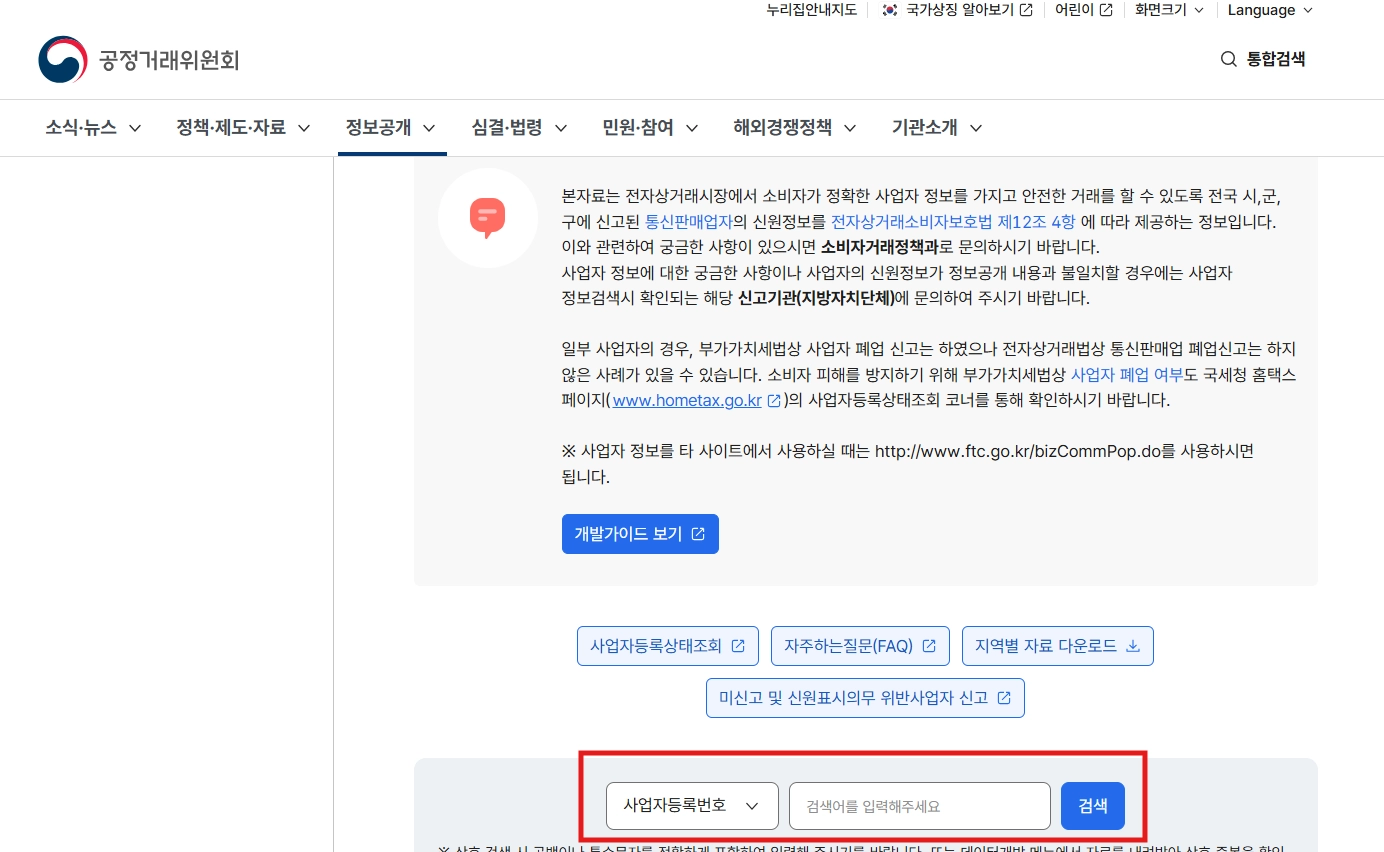Click the 지역별 자료 다운로드 button
This screenshot has height=852, width=1384.
pos(1058,646)
